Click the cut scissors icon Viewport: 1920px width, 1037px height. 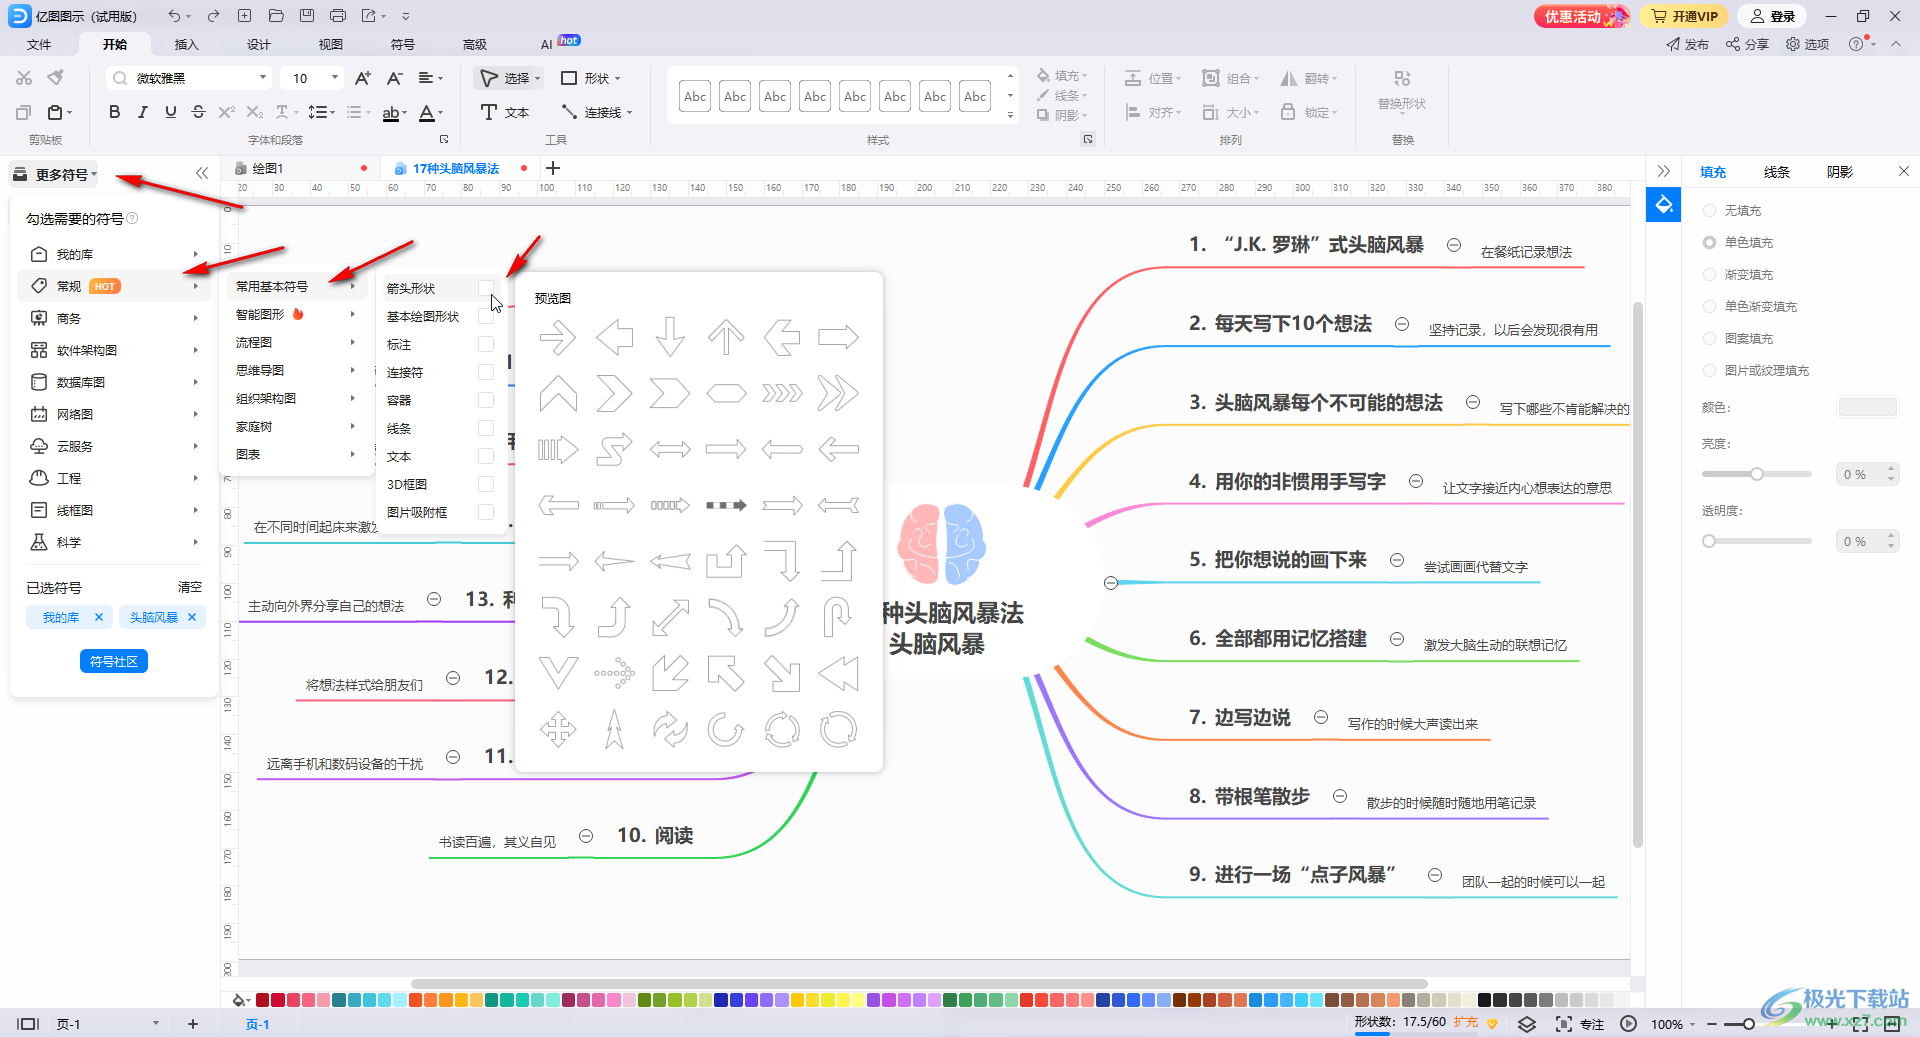pyautogui.click(x=24, y=78)
